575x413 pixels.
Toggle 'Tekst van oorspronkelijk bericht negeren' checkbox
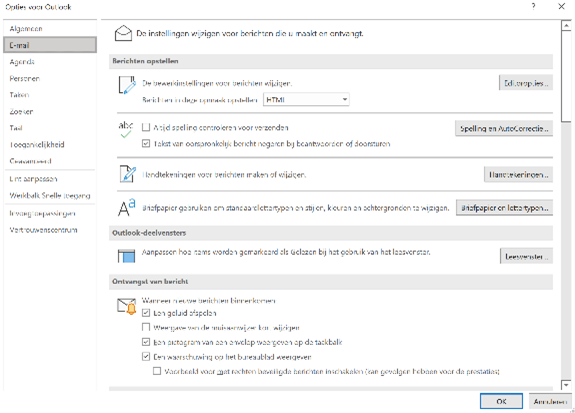coord(146,143)
